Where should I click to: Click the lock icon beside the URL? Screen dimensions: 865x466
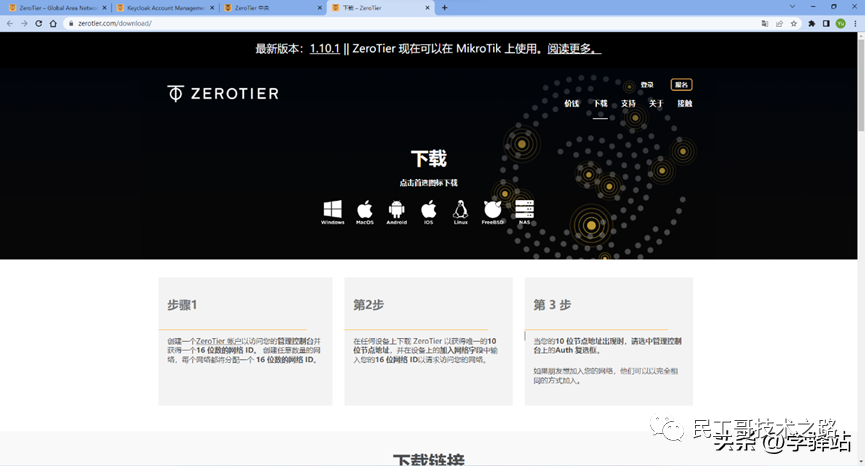[71, 23]
